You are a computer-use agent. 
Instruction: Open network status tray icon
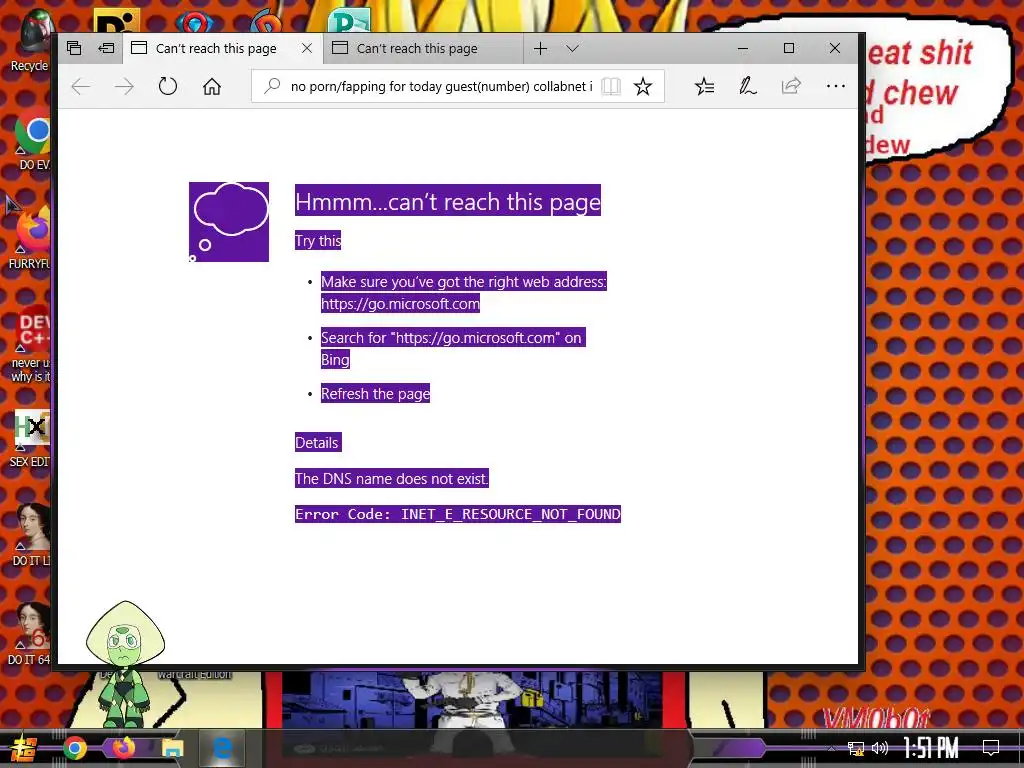click(x=855, y=748)
